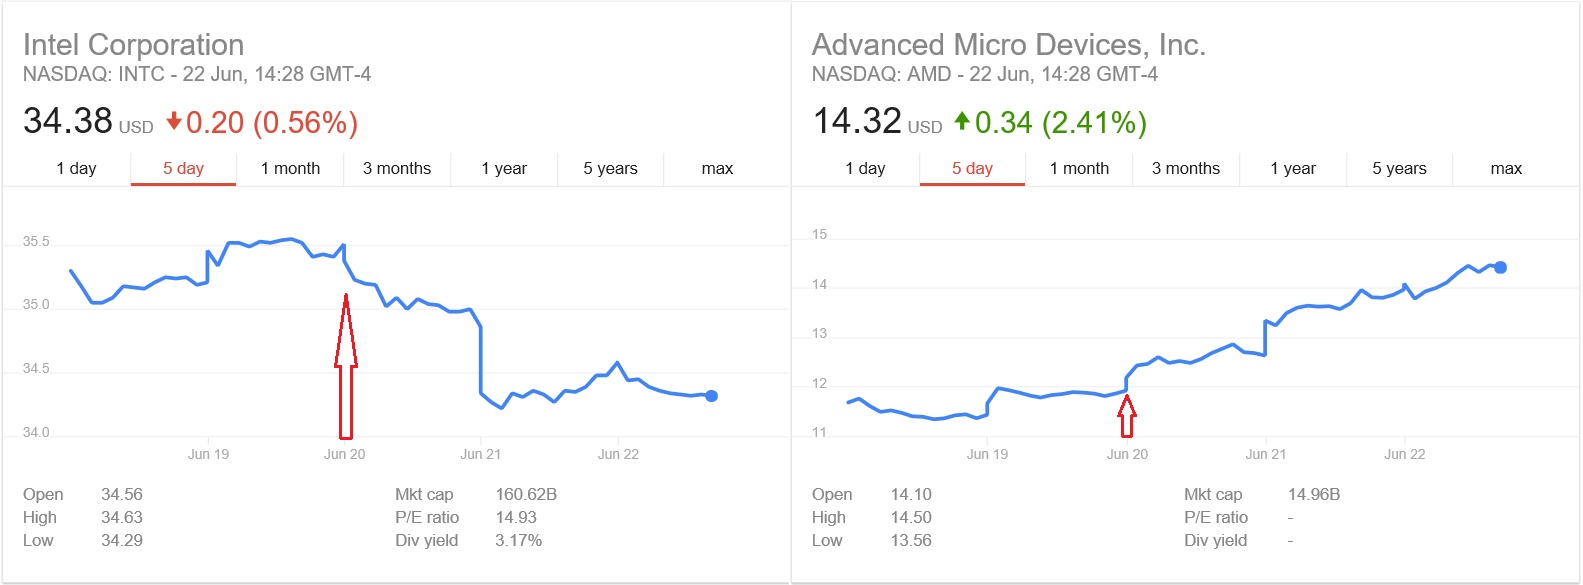The image size is (1583, 585).
Task: Open Intel's max range tab
Action: point(717,168)
